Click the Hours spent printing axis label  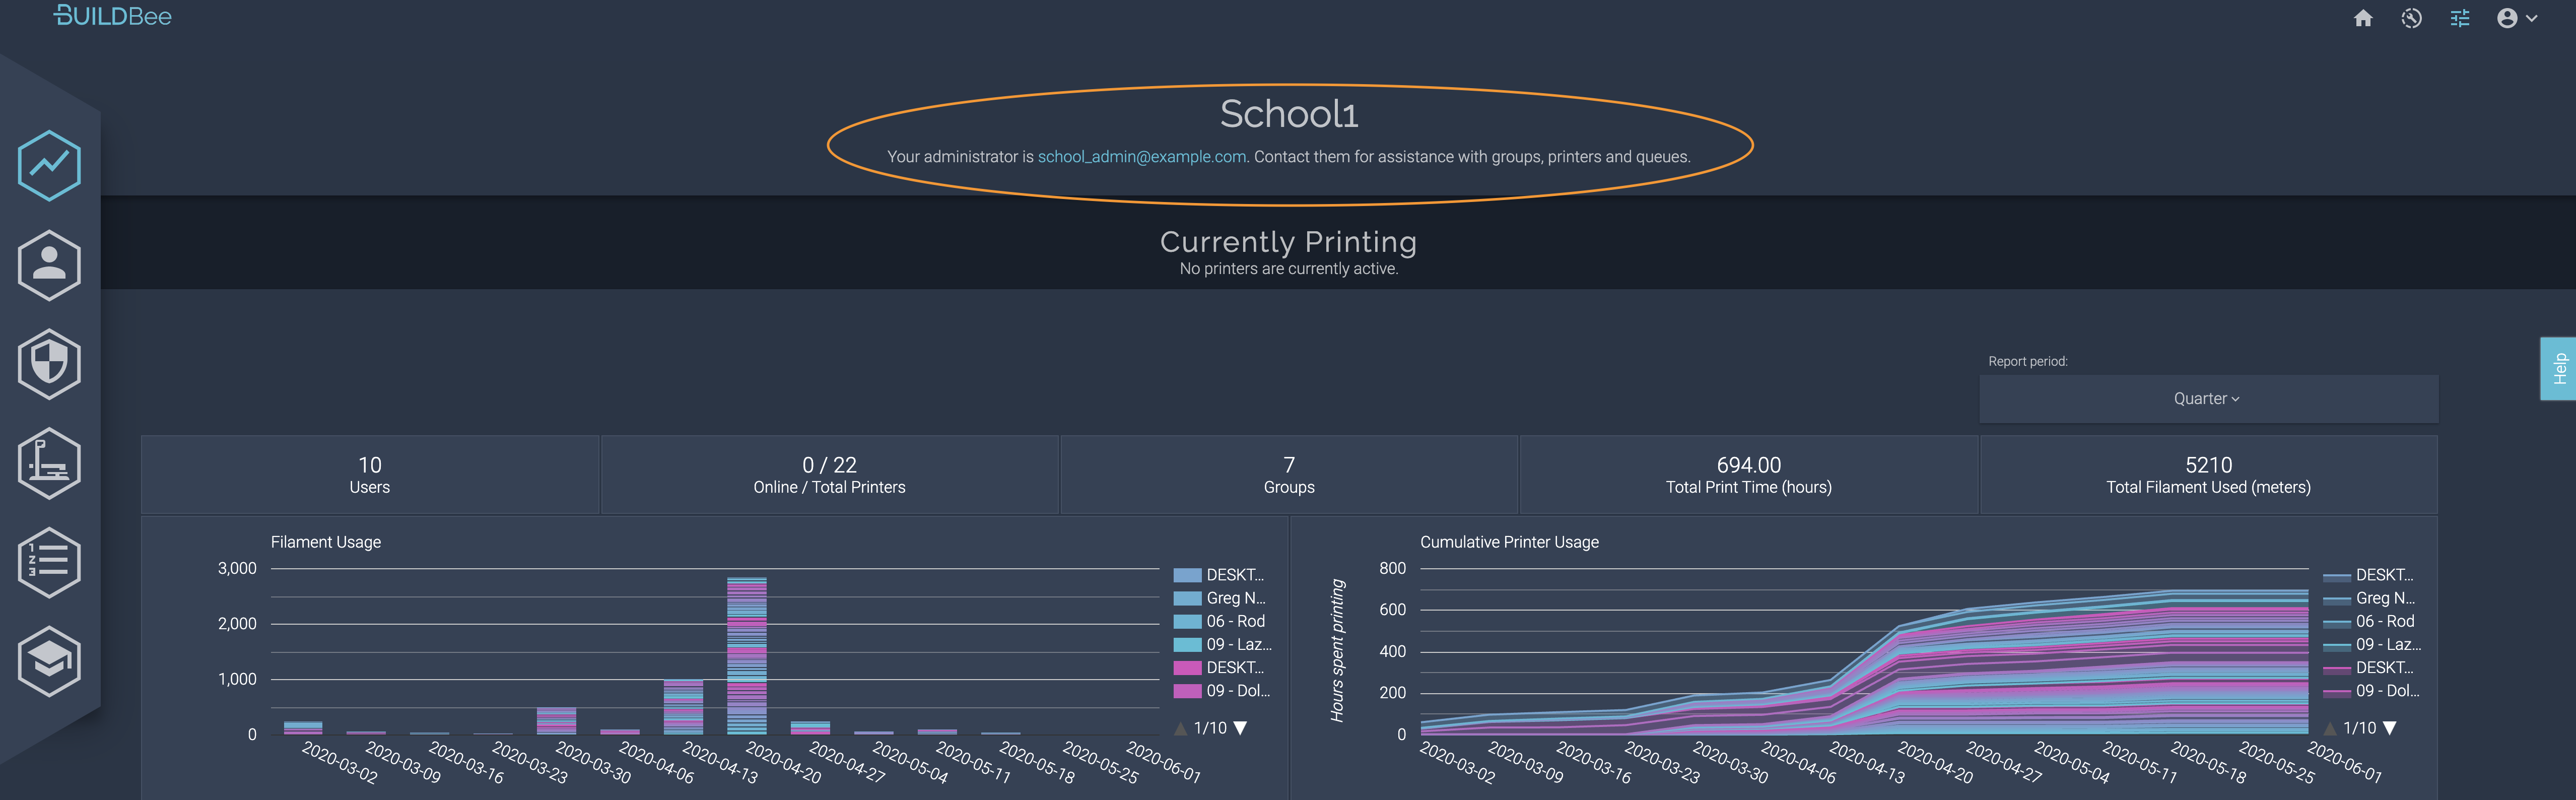click(1337, 651)
